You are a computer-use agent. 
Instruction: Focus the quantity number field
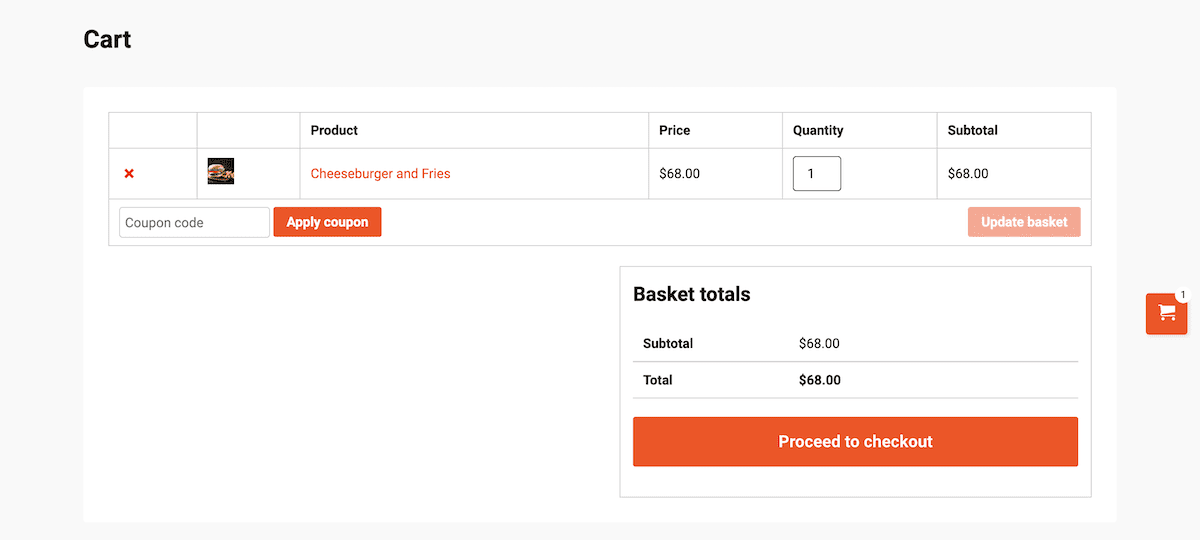[816, 174]
